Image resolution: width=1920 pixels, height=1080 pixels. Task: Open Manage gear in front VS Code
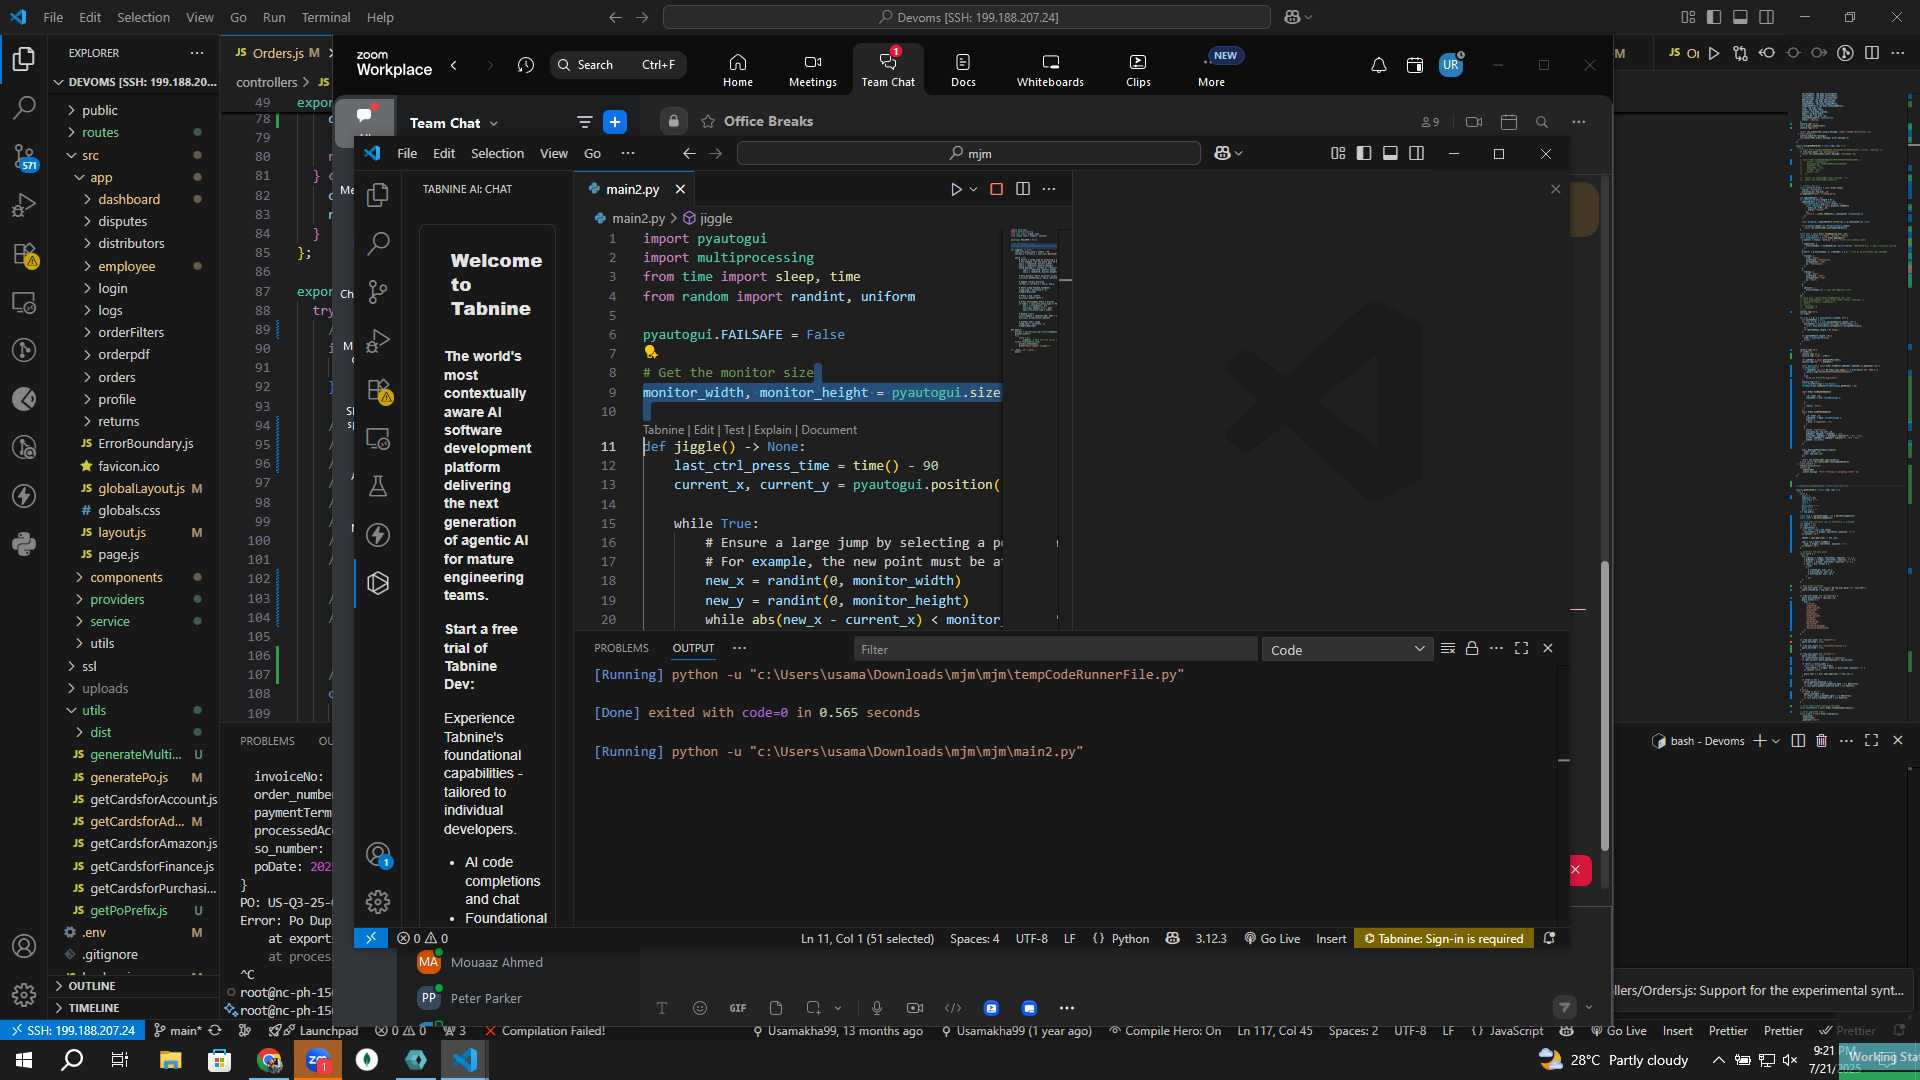pos(378,902)
